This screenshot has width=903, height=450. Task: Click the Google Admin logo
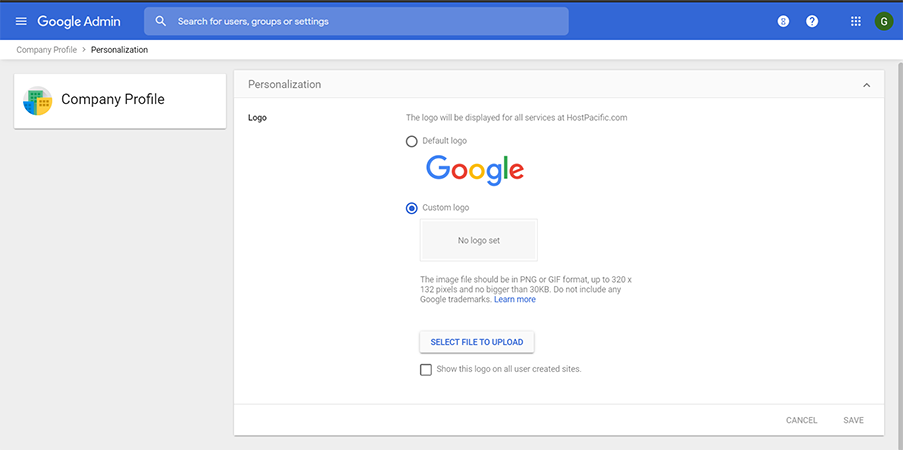point(79,21)
